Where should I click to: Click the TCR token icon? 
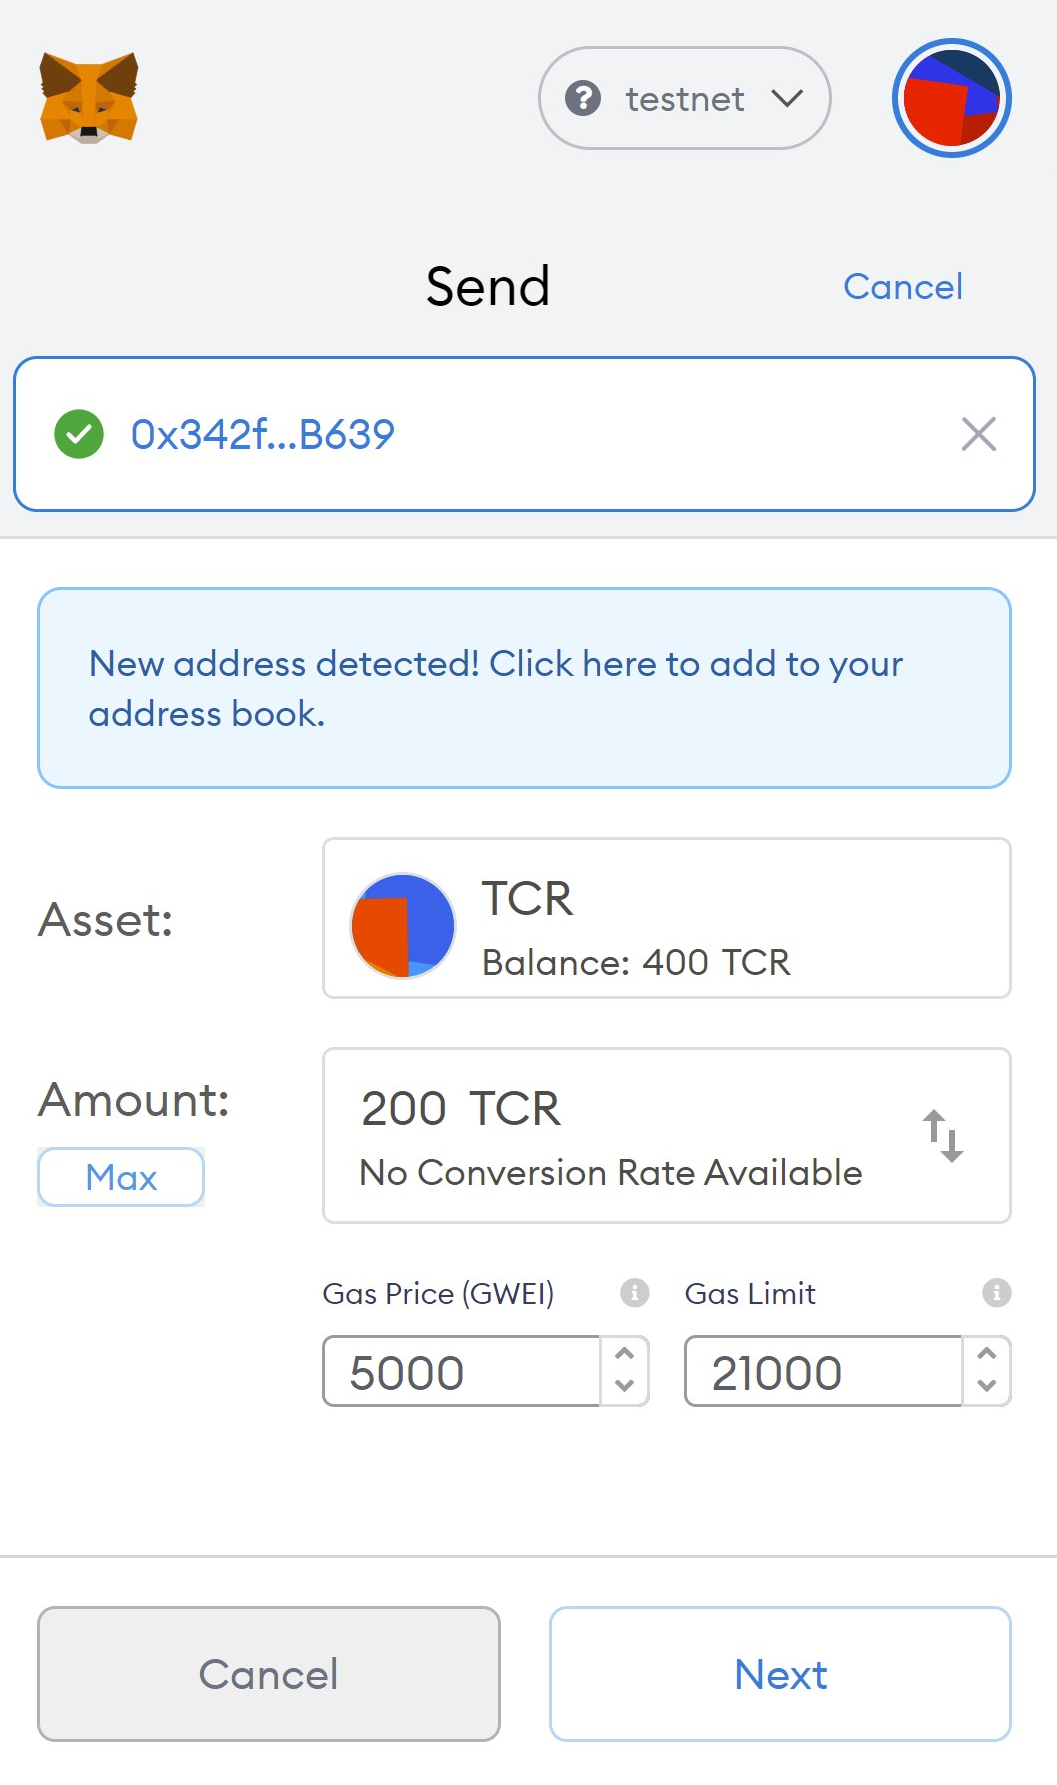coord(403,925)
